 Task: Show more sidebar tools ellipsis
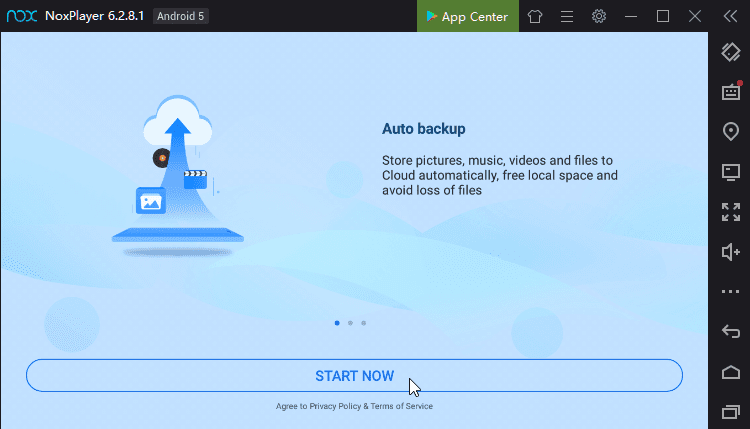click(x=731, y=291)
